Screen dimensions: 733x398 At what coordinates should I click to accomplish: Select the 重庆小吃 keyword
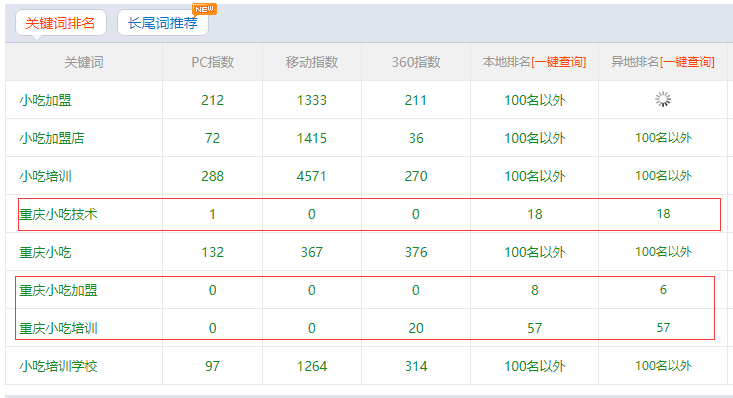[x=45, y=253]
